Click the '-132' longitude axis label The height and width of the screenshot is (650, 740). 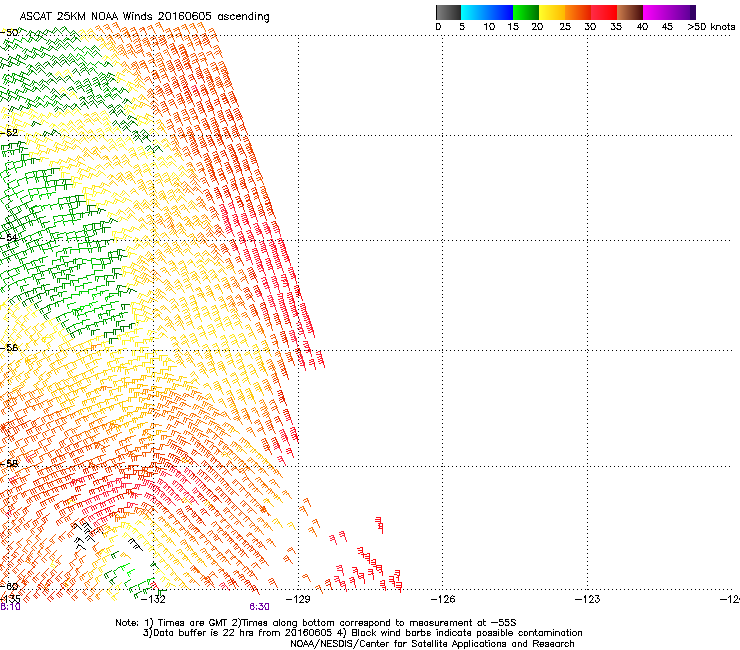point(153,599)
